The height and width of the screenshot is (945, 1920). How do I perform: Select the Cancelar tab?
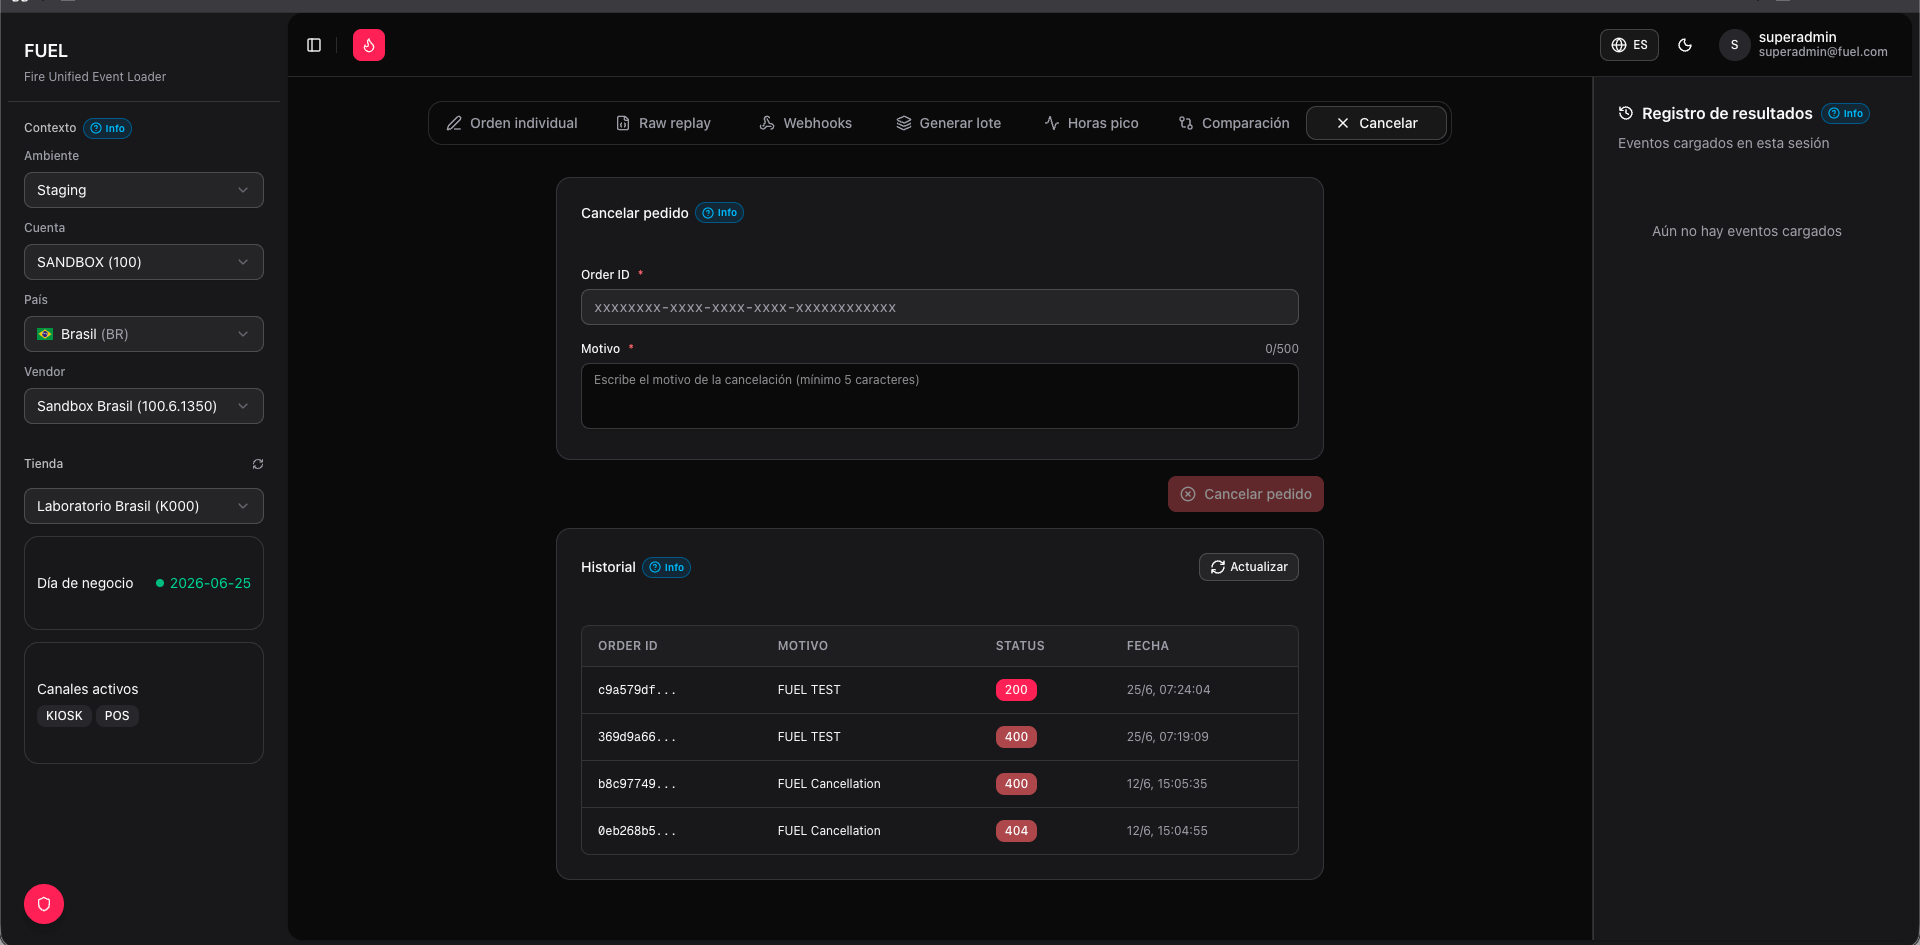(x=1376, y=123)
